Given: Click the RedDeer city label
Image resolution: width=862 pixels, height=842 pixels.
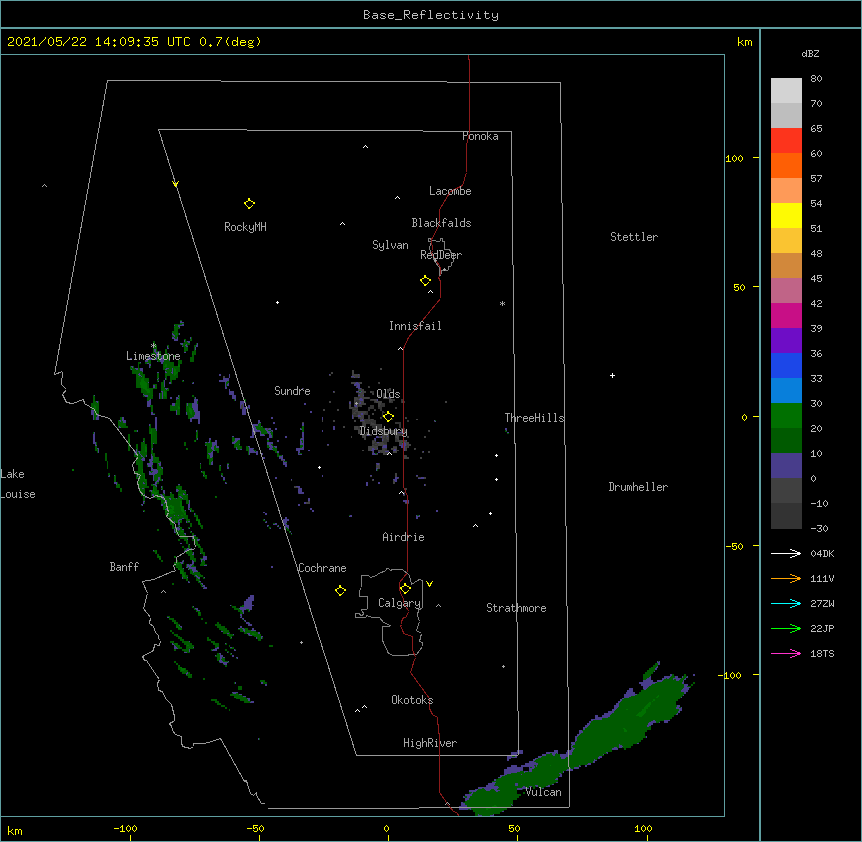Looking at the screenshot, I should point(441,255).
